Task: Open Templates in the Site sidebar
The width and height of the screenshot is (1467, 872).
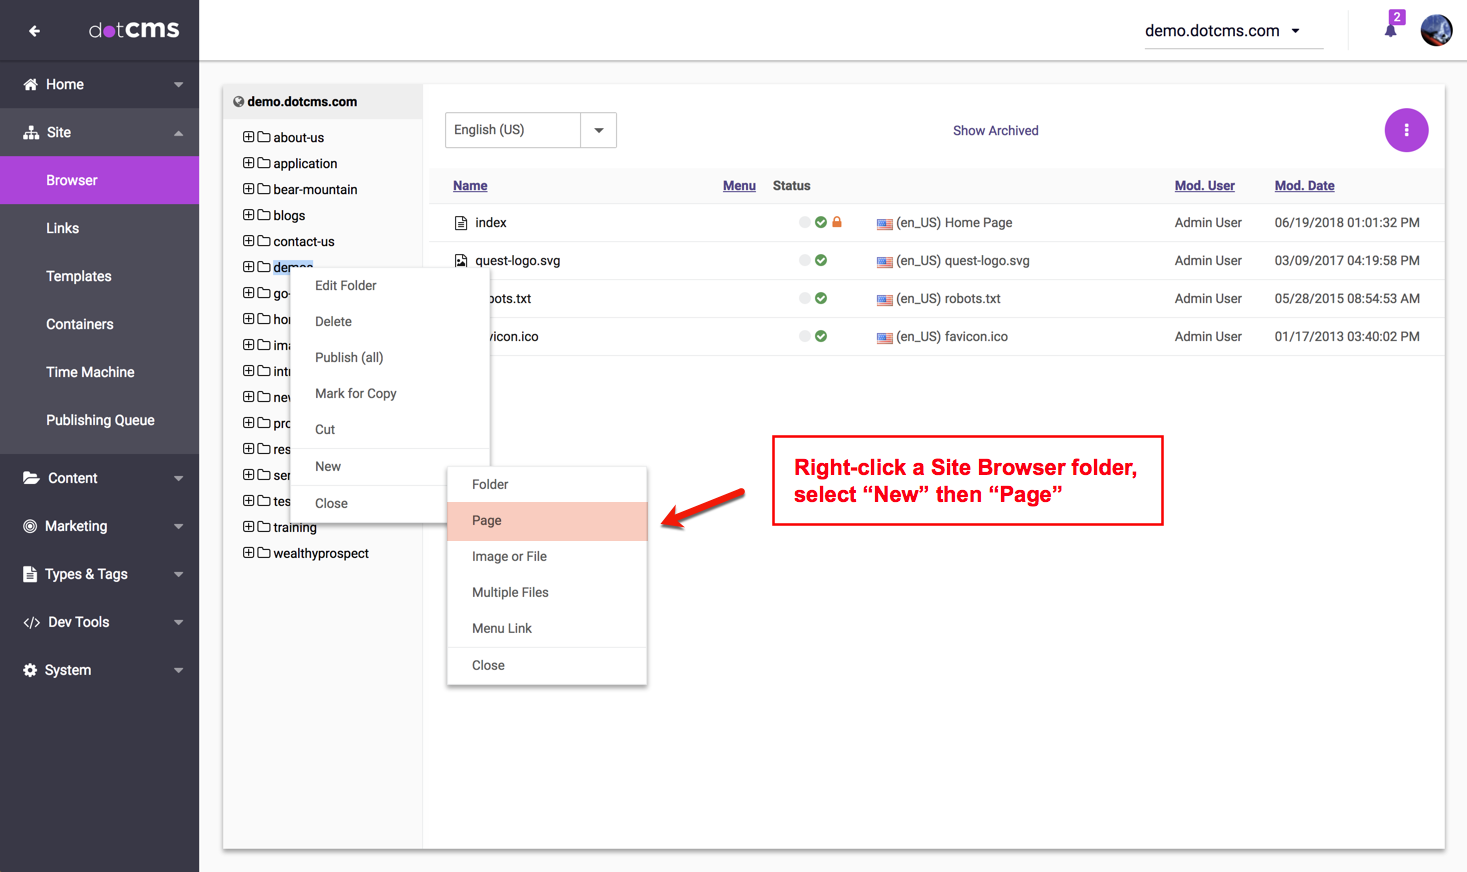Action: coord(79,276)
